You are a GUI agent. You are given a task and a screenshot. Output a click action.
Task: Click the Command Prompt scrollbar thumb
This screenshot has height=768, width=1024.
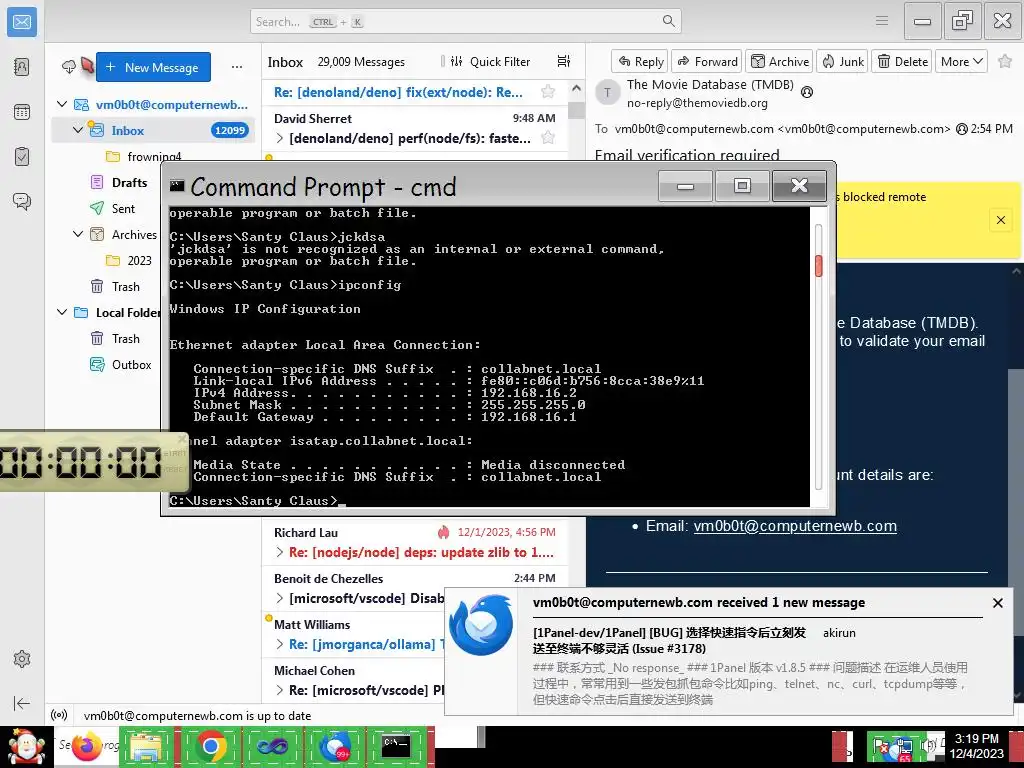[818, 266]
